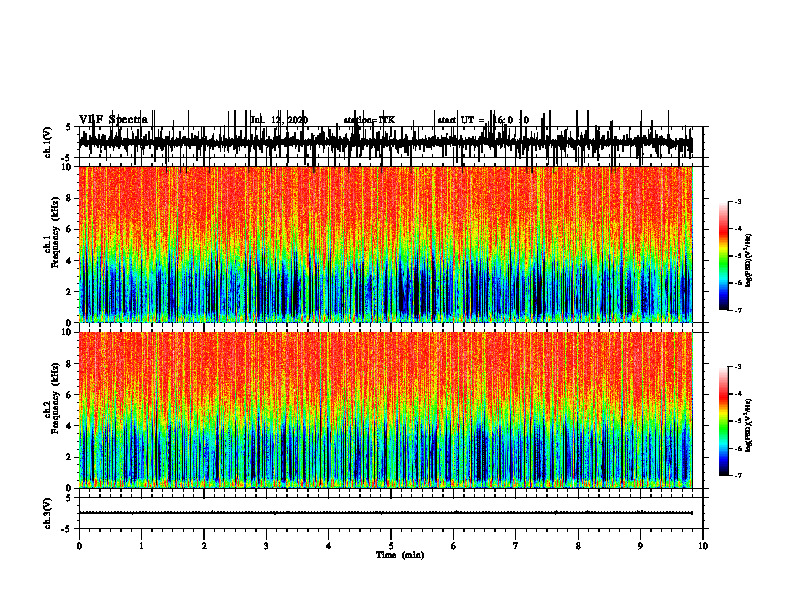This screenshot has width=792, height=612.
Task: Click time axis tick label "0"
Action: 79,546
